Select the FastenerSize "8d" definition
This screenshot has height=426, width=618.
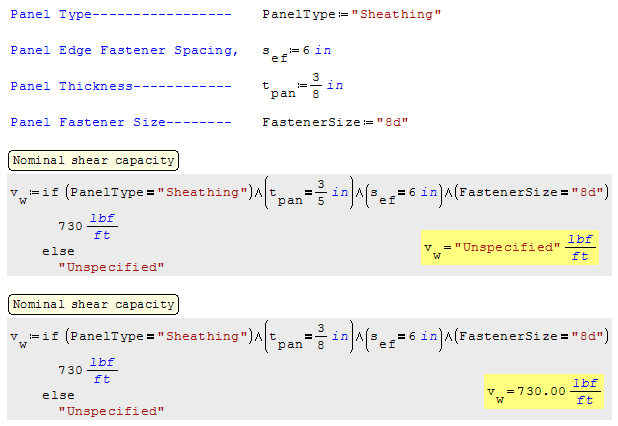335,122
